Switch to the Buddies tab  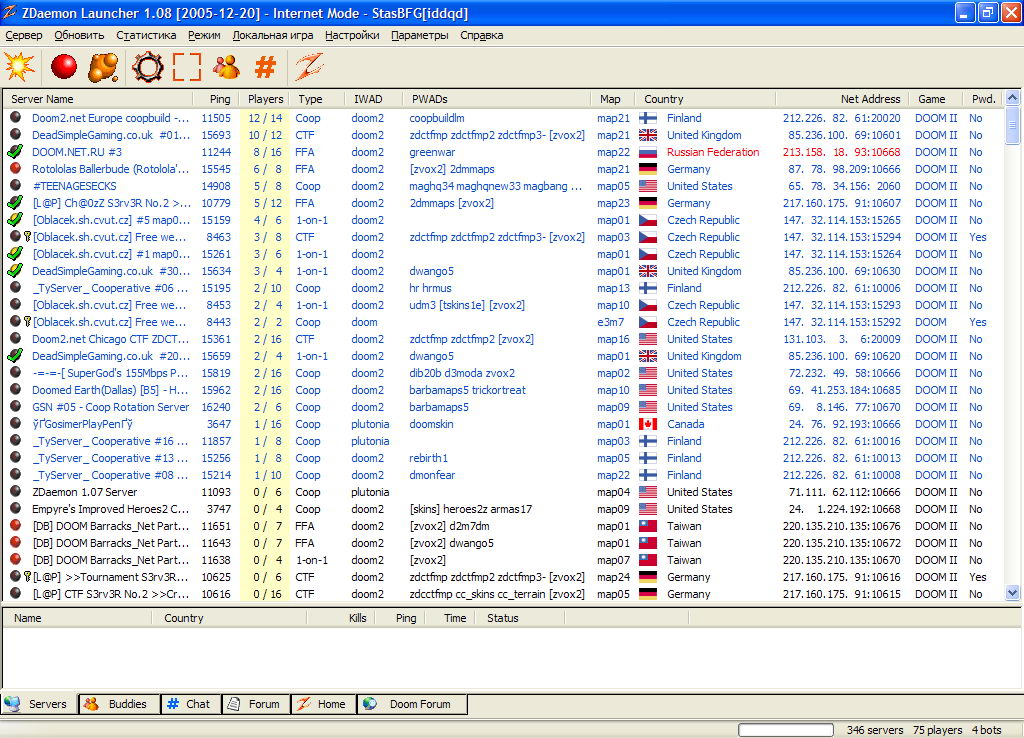point(119,704)
